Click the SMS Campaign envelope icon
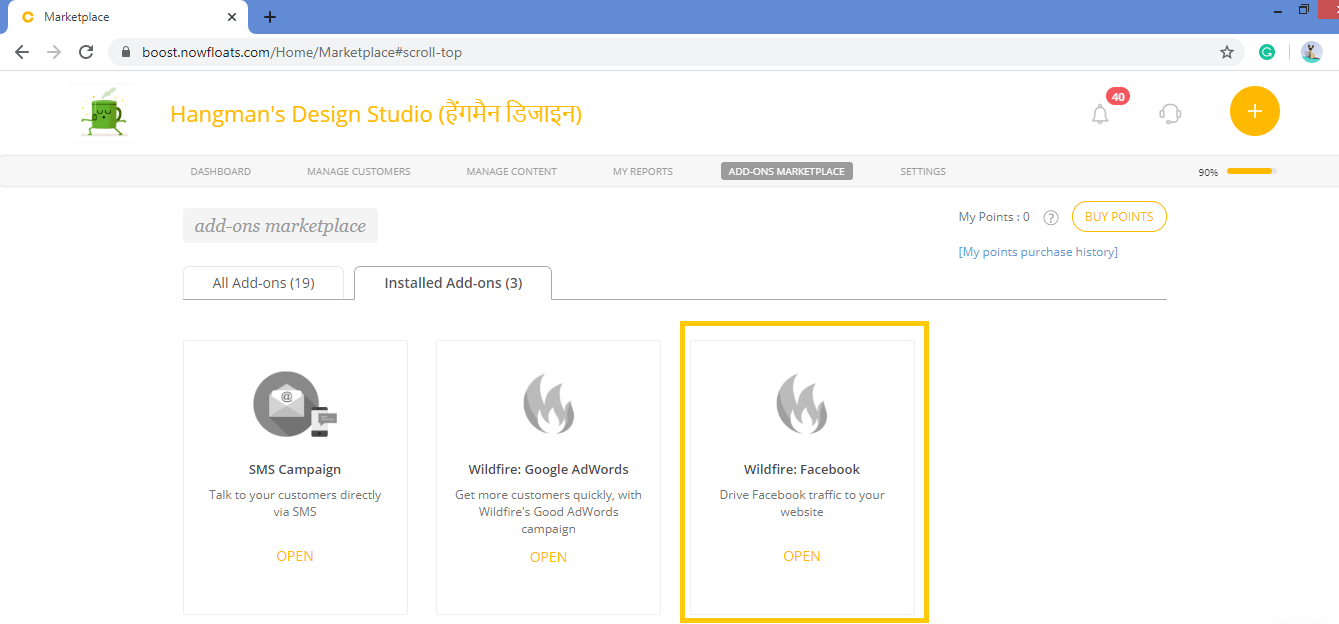 (x=295, y=404)
